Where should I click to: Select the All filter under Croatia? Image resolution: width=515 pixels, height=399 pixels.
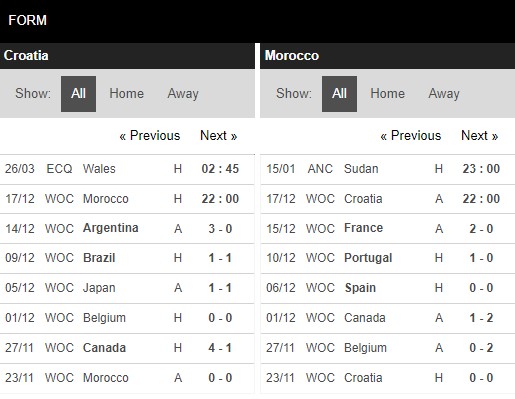pos(78,94)
